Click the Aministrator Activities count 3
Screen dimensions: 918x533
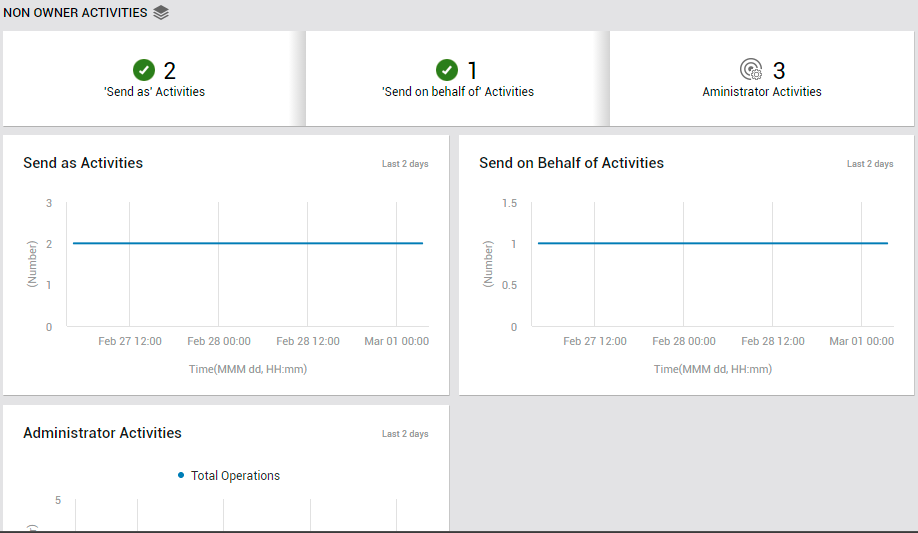pyautogui.click(x=779, y=71)
